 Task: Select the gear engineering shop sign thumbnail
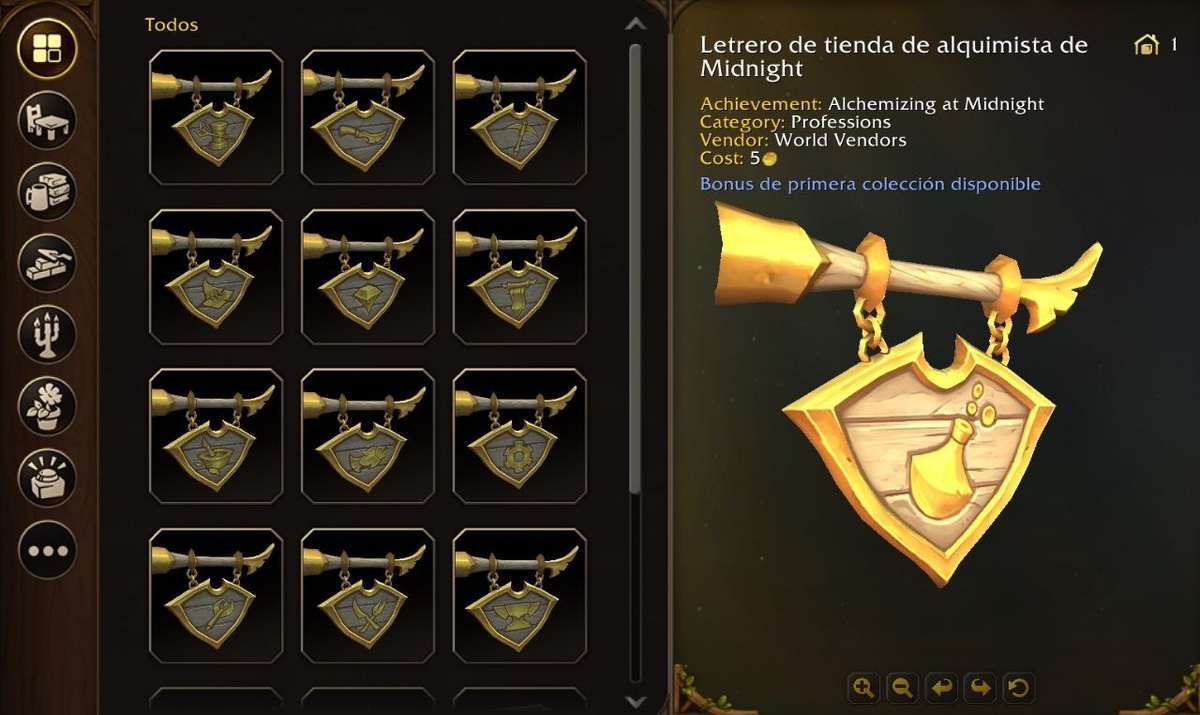pos(520,435)
